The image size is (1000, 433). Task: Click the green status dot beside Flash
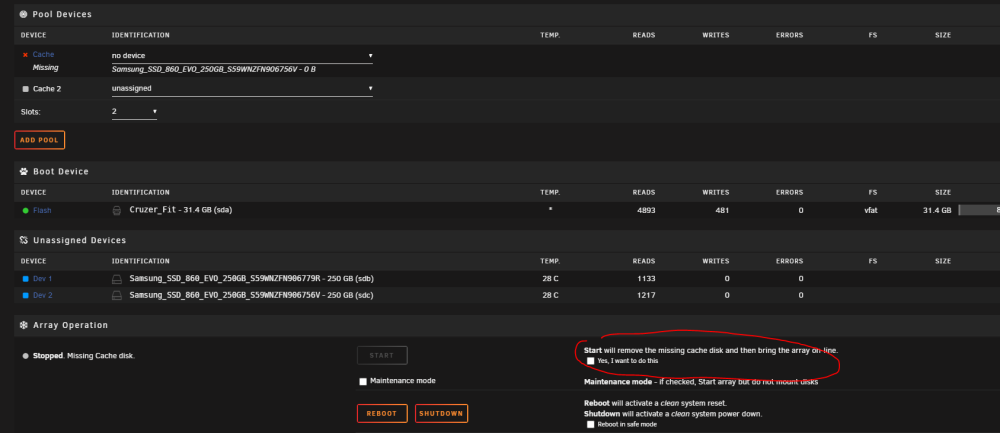pos(26,210)
